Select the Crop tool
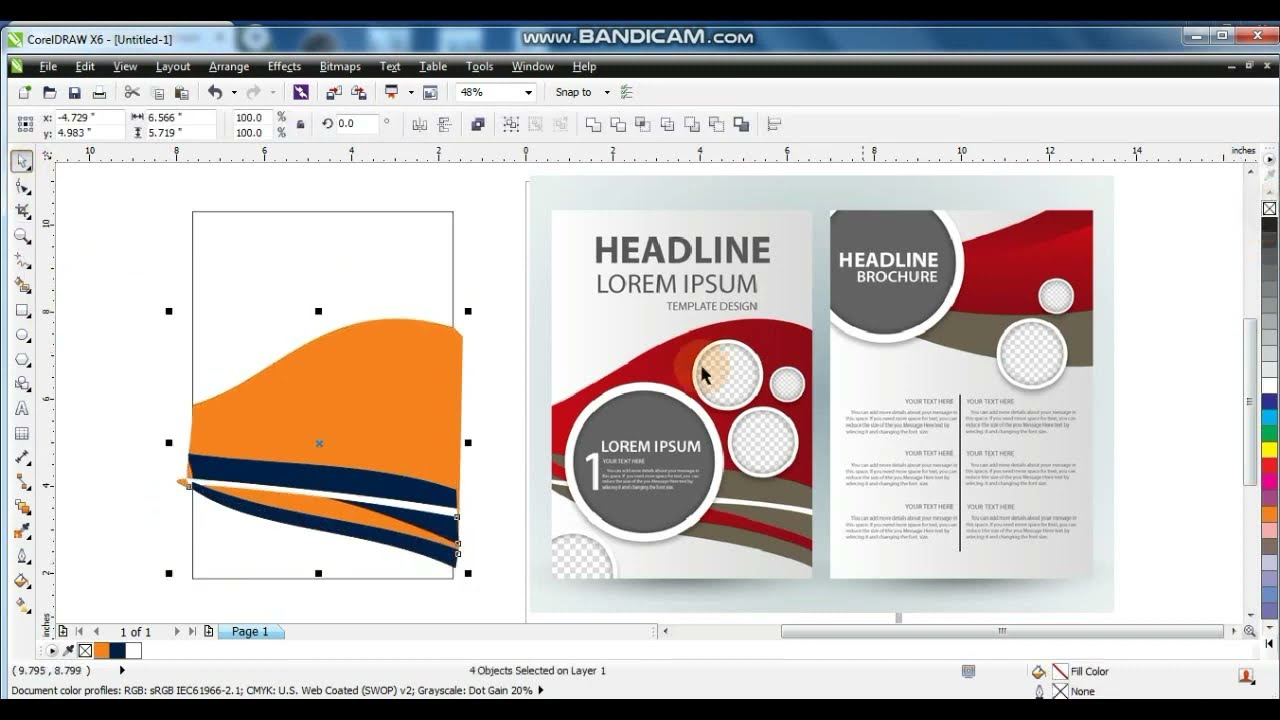The image size is (1280, 720). point(22,211)
